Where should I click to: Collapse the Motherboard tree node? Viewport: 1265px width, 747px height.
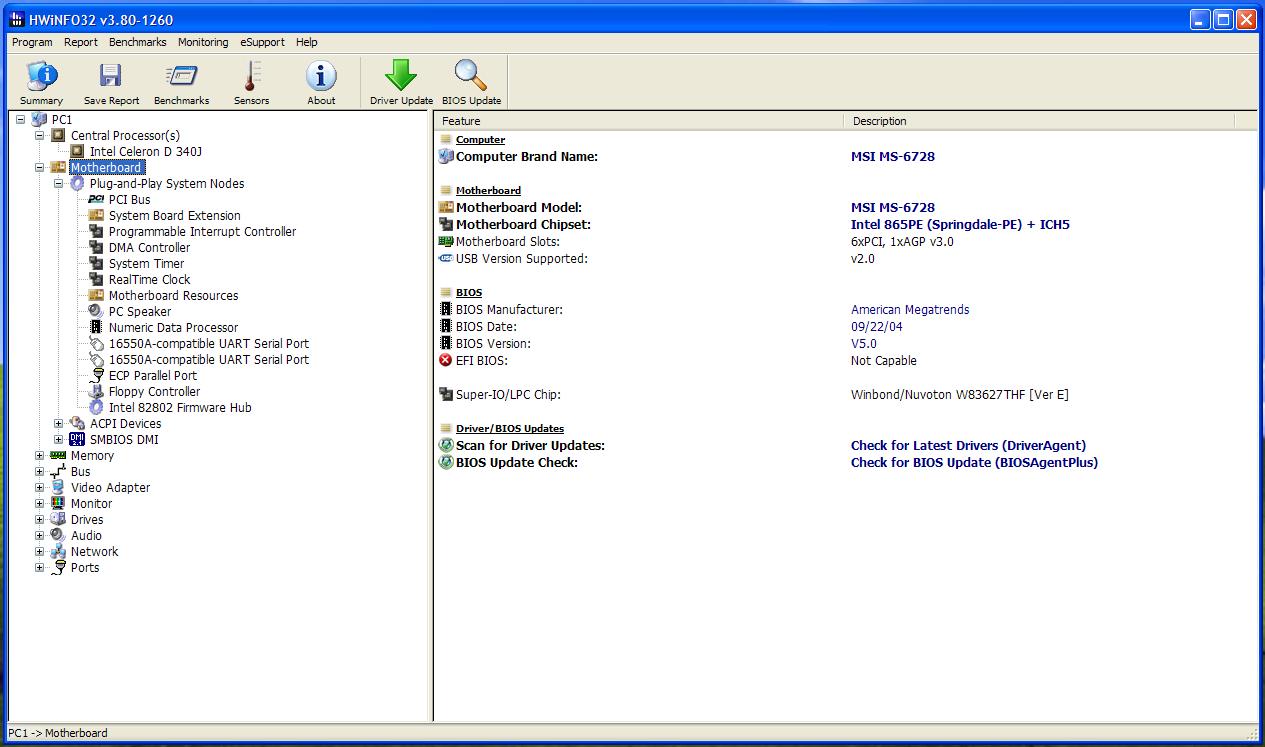tap(40, 168)
